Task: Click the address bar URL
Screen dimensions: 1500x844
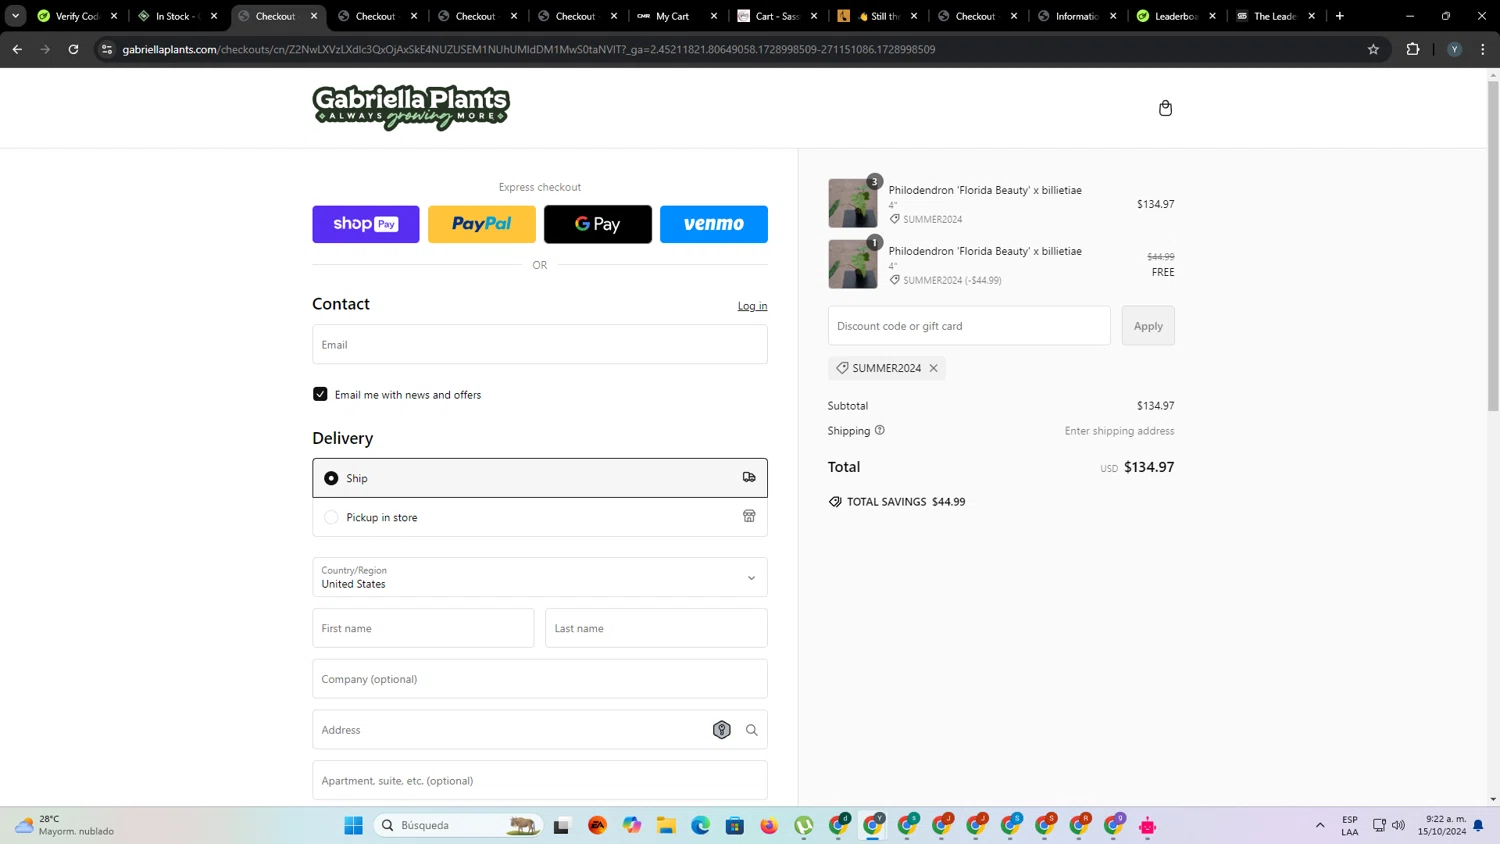Action: point(528,49)
